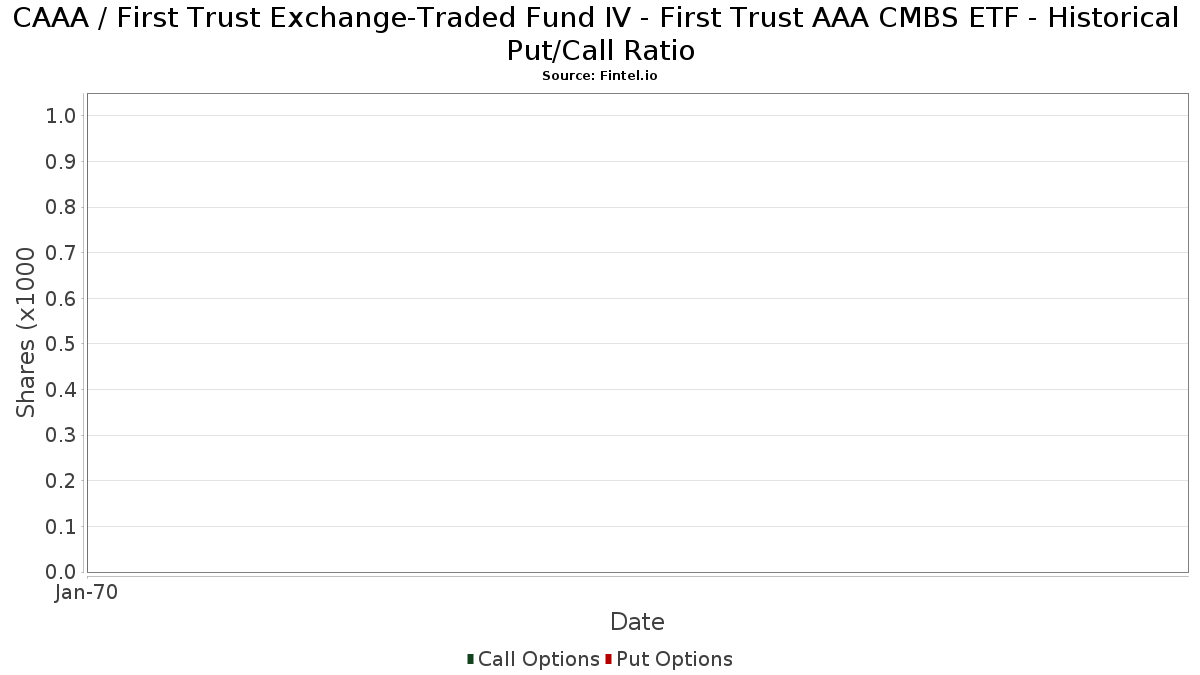Click the 0.8 y-axis tick label
This screenshot has height=675, width=1200.
coord(61,207)
